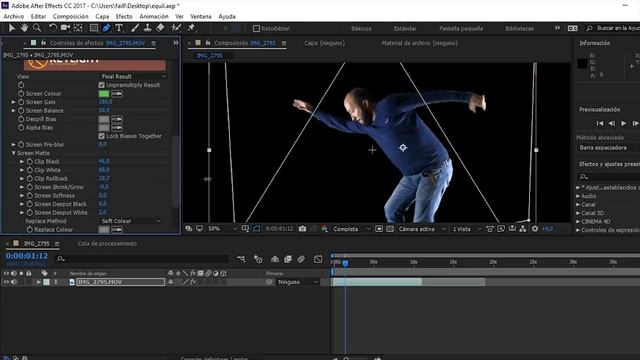The image size is (640, 360).
Task: Open Replace Method Soft Colour dropdown
Action: [x=131, y=221]
